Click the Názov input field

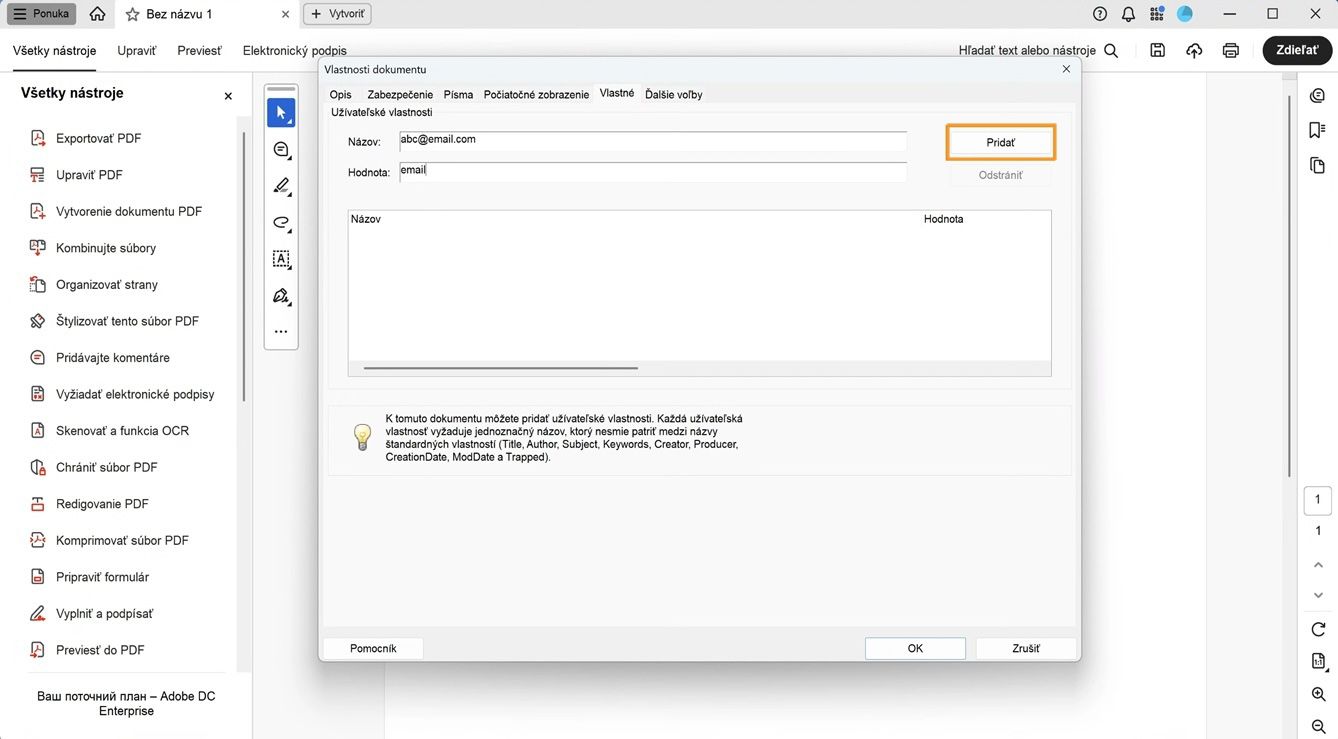pos(653,141)
